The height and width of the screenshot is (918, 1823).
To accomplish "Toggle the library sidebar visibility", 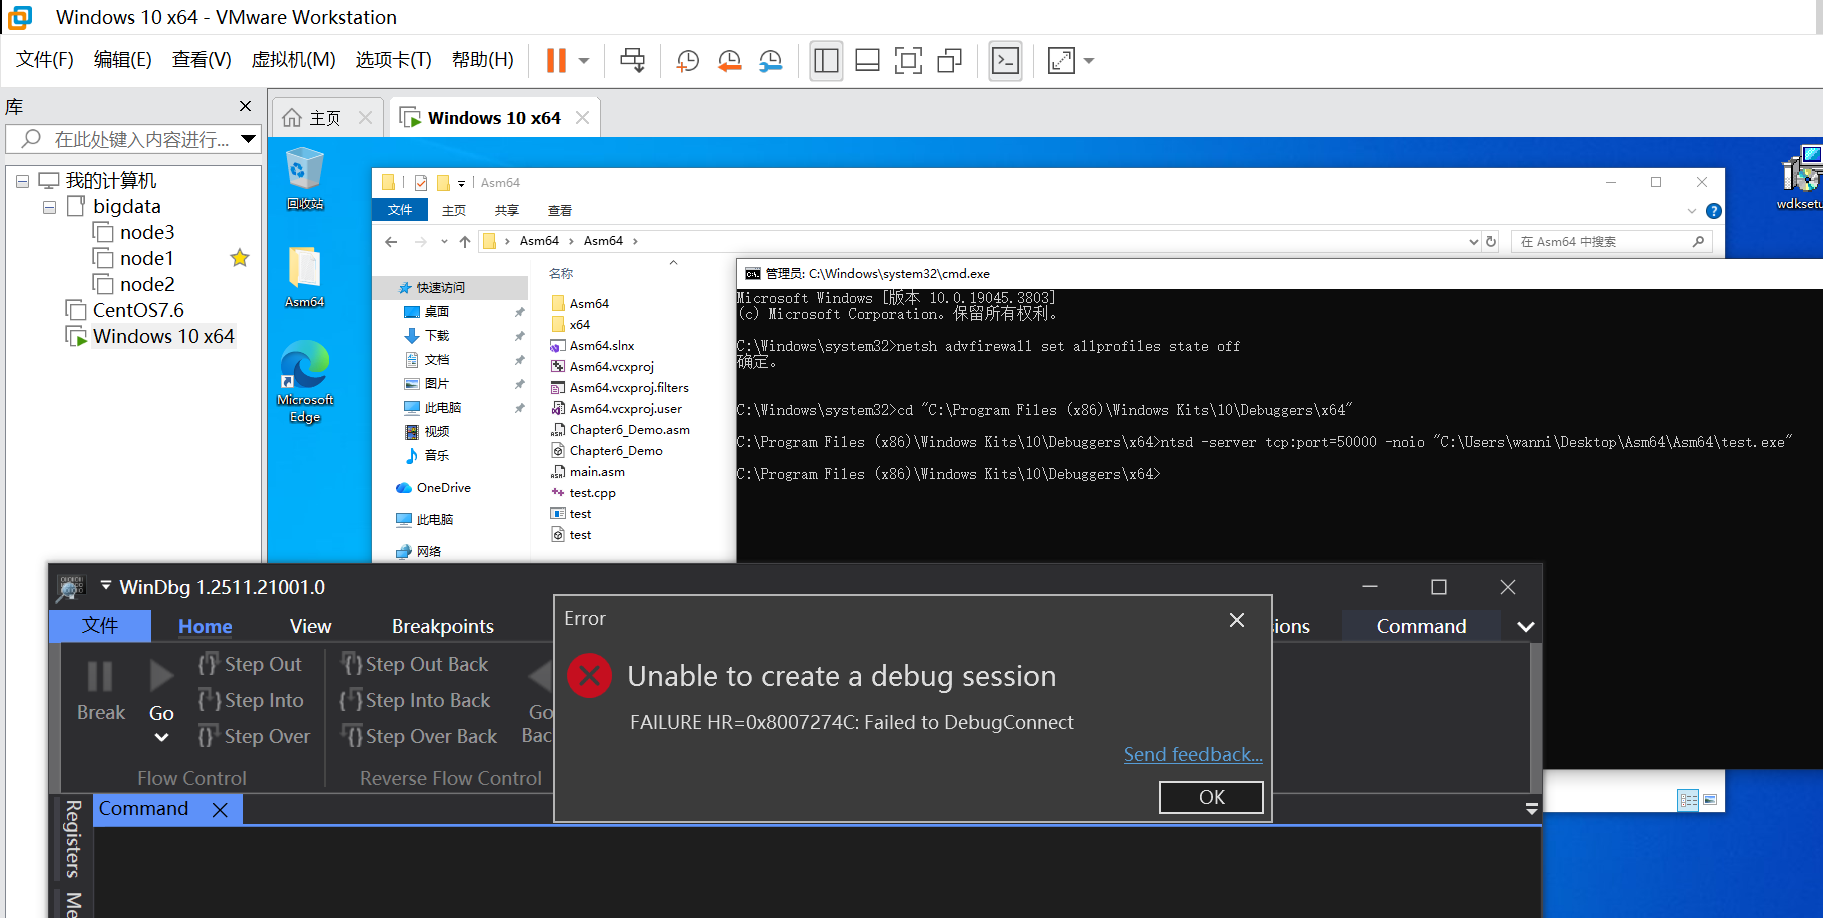I will [826, 61].
